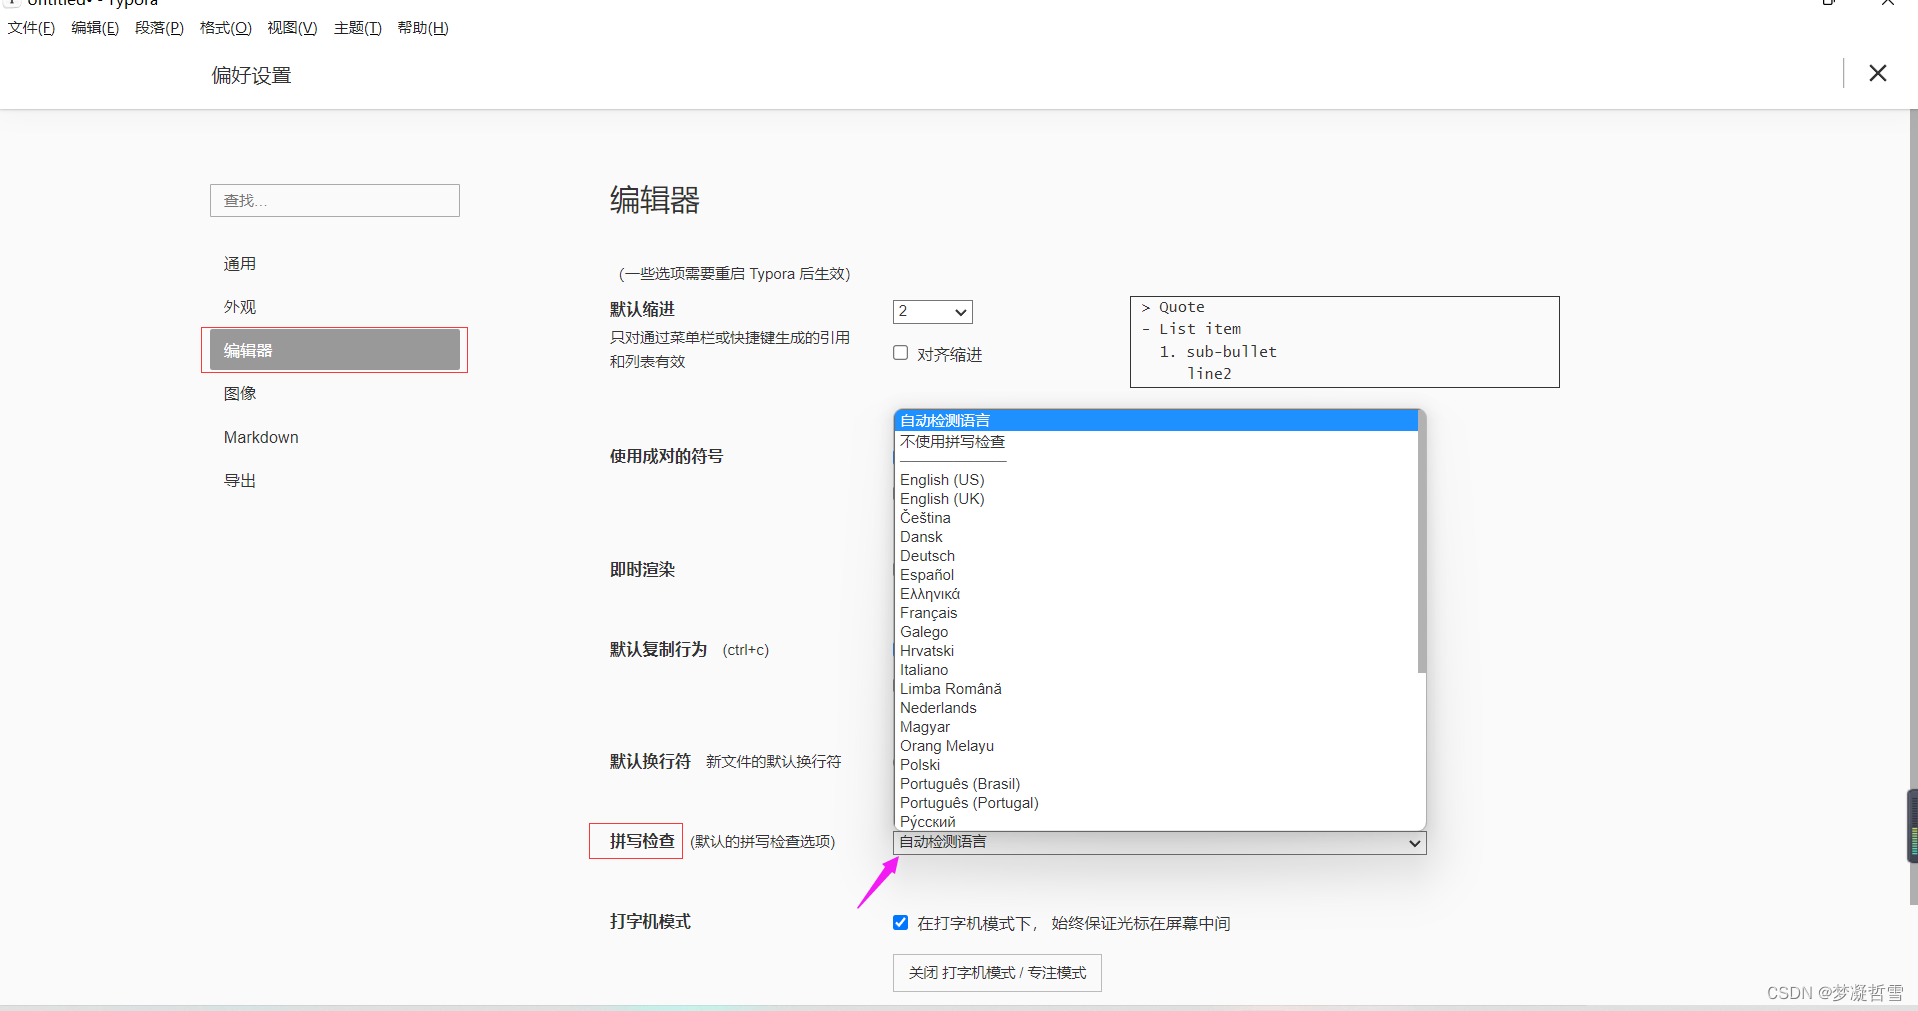Open the 拼写检查 default options combo box

[1157, 843]
